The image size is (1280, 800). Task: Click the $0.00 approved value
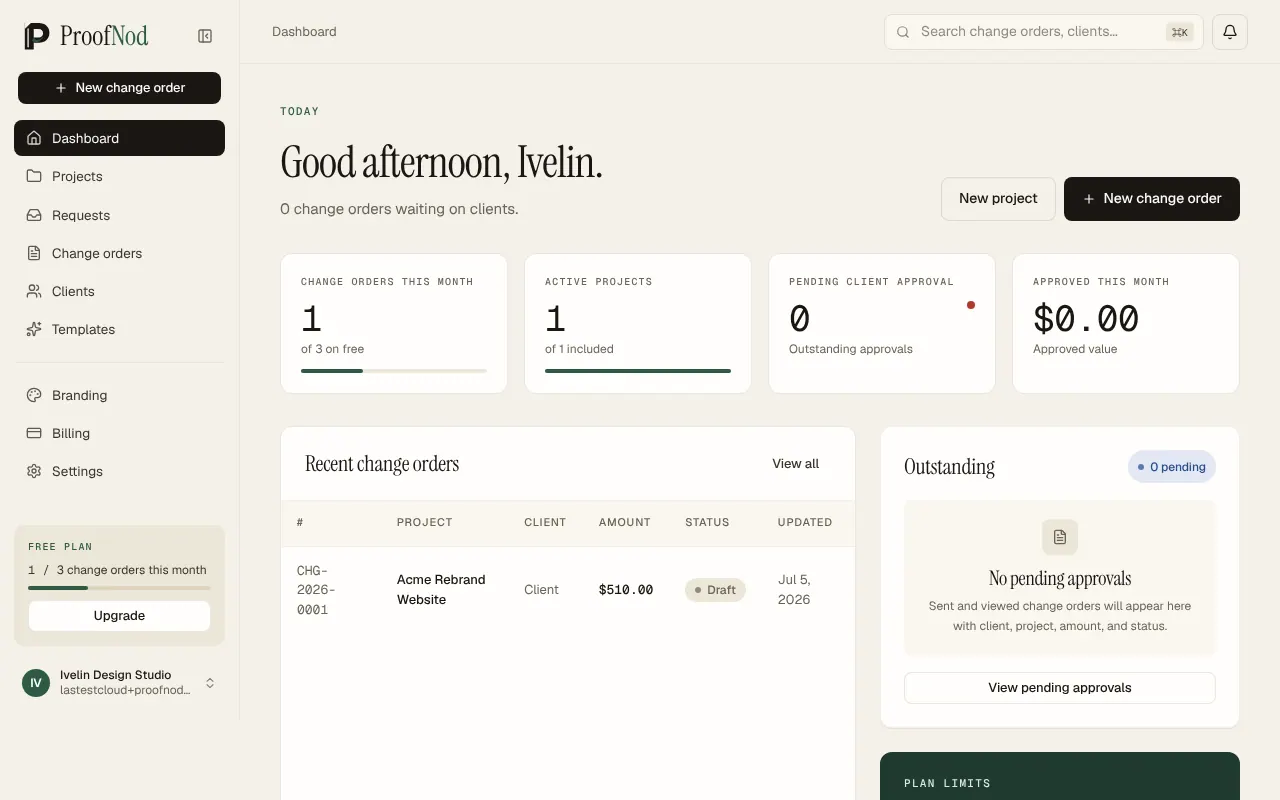pos(1086,319)
